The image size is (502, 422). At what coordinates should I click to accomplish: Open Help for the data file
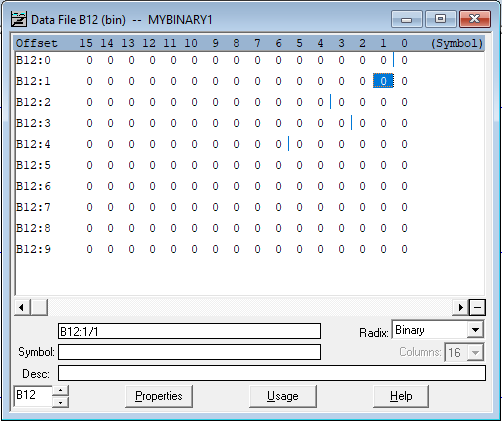[x=401, y=396]
